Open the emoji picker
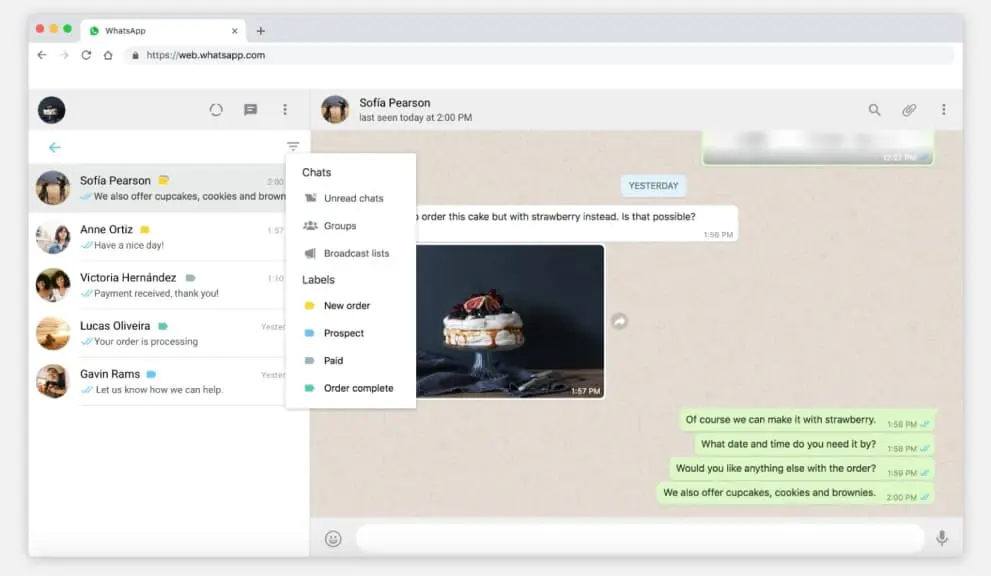The height and width of the screenshot is (576, 991). click(333, 539)
